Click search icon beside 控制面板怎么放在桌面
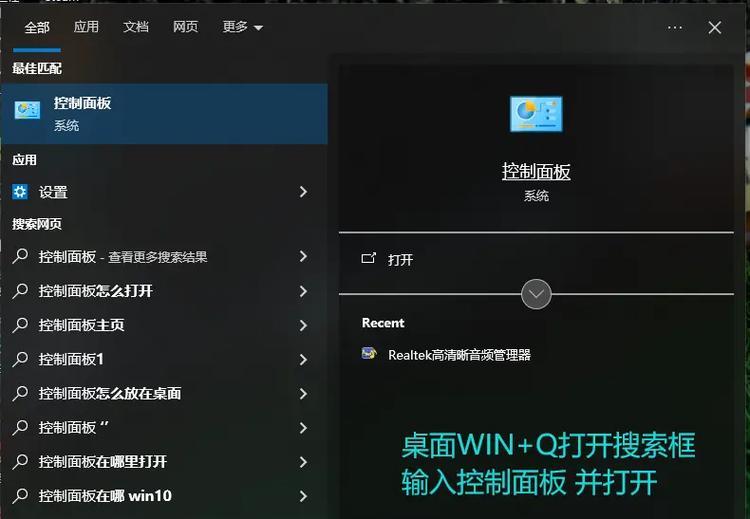Image resolution: width=750 pixels, height=519 pixels. click(x=20, y=394)
